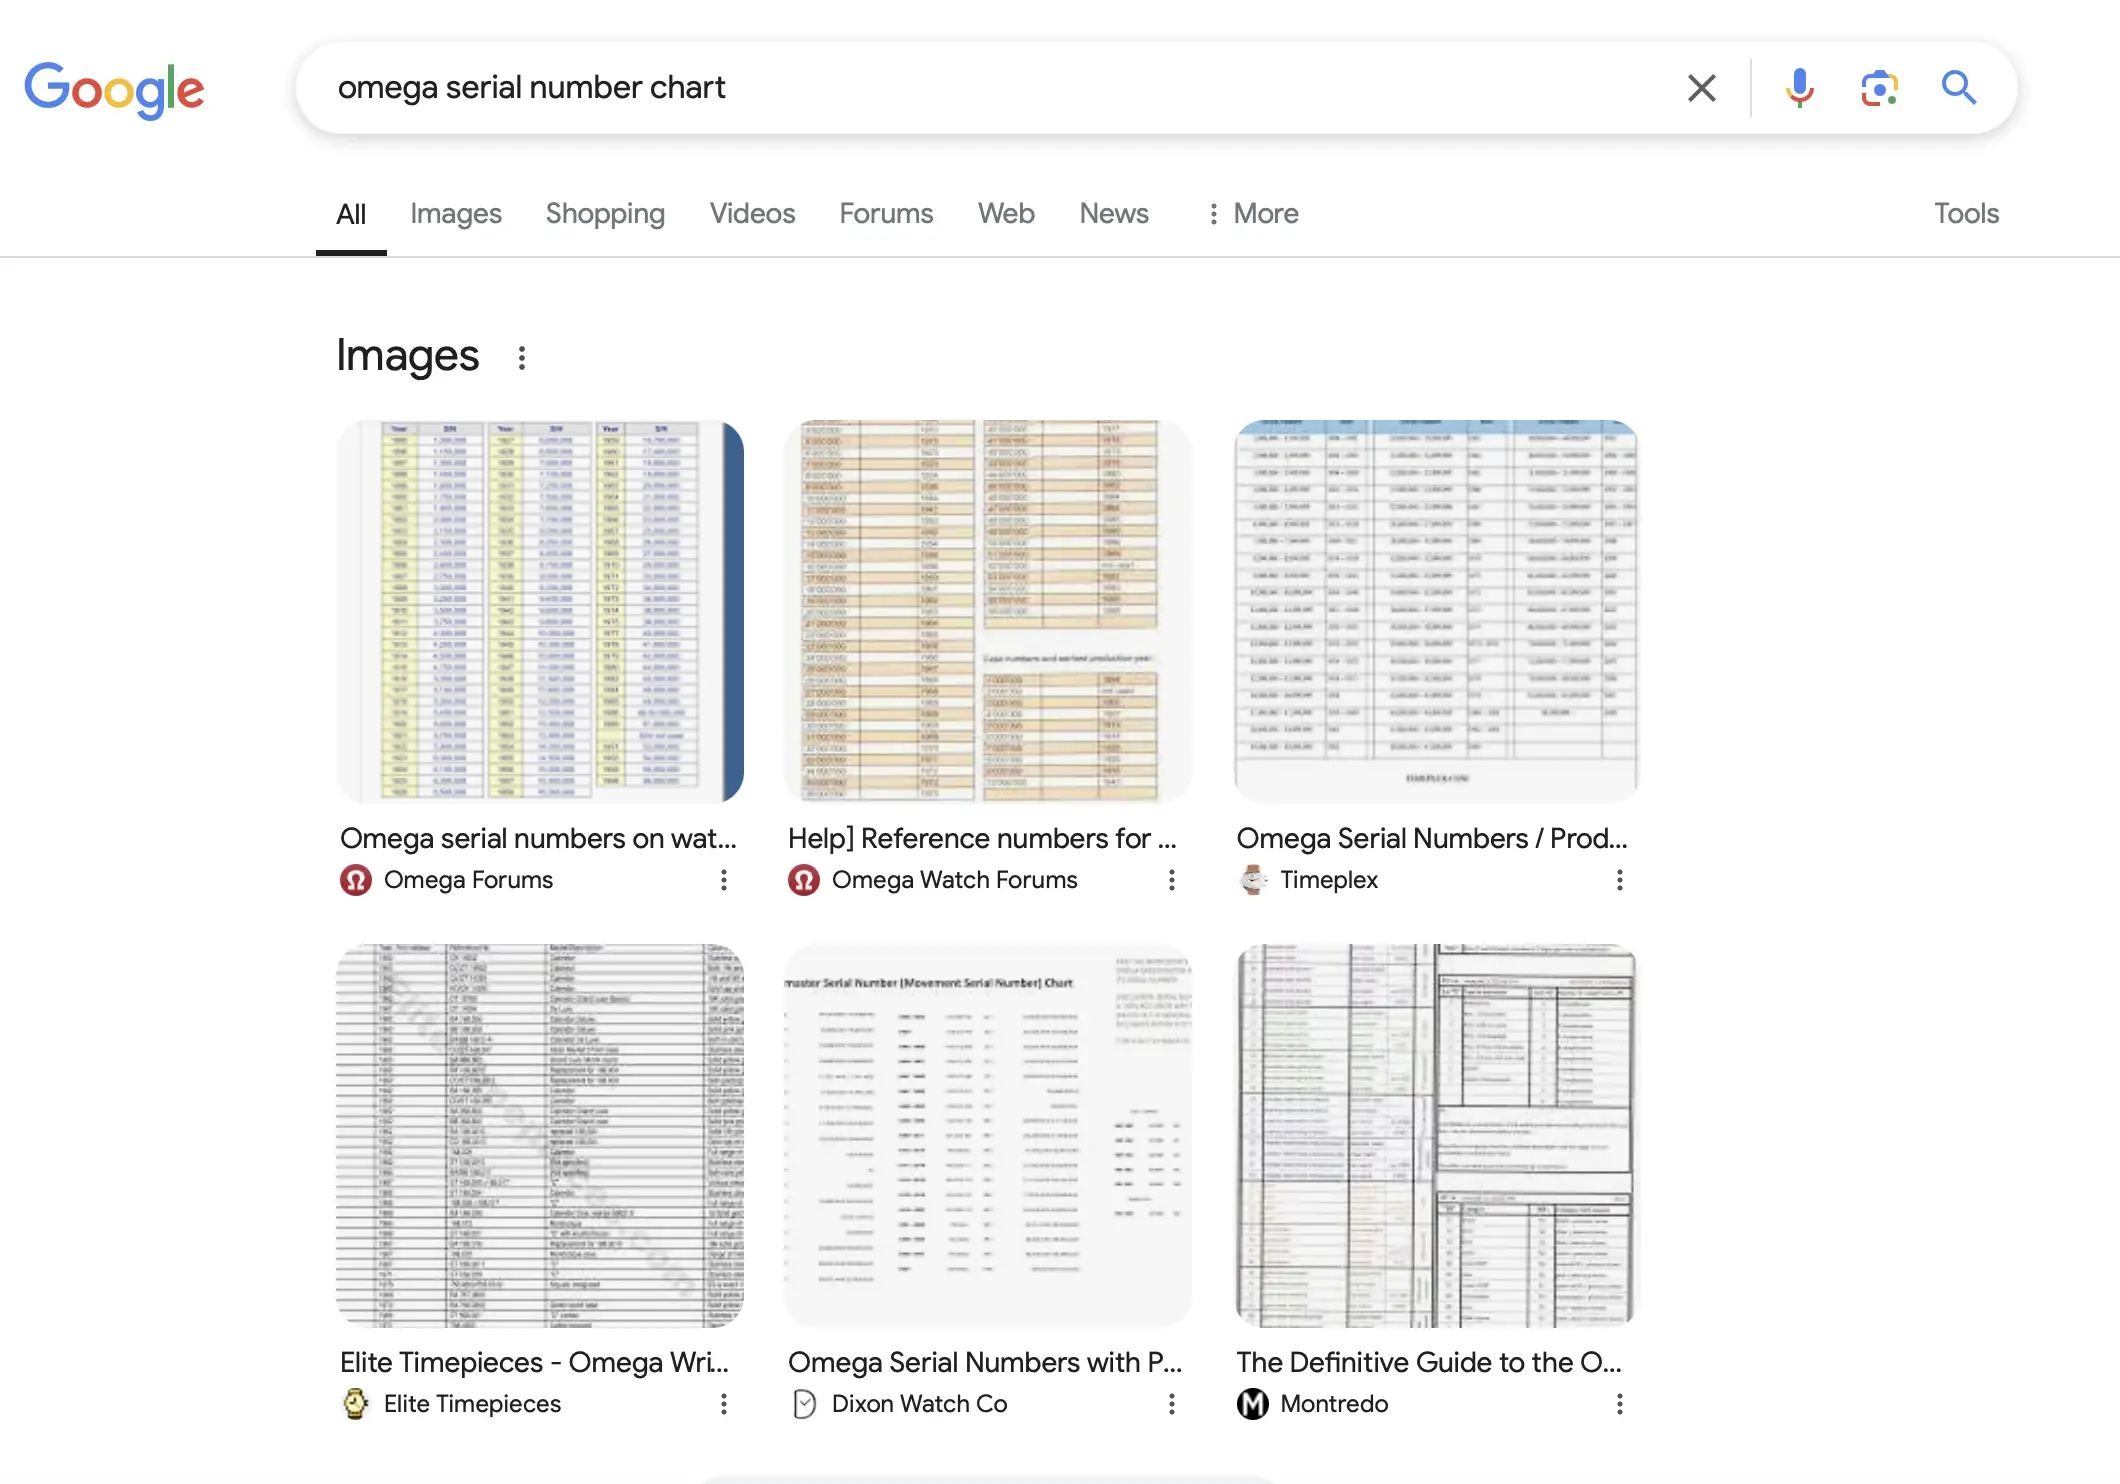This screenshot has width=2120, height=1484.
Task: Open the Omega Forums result options menu
Action: pyautogui.click(x=723, y=880)
